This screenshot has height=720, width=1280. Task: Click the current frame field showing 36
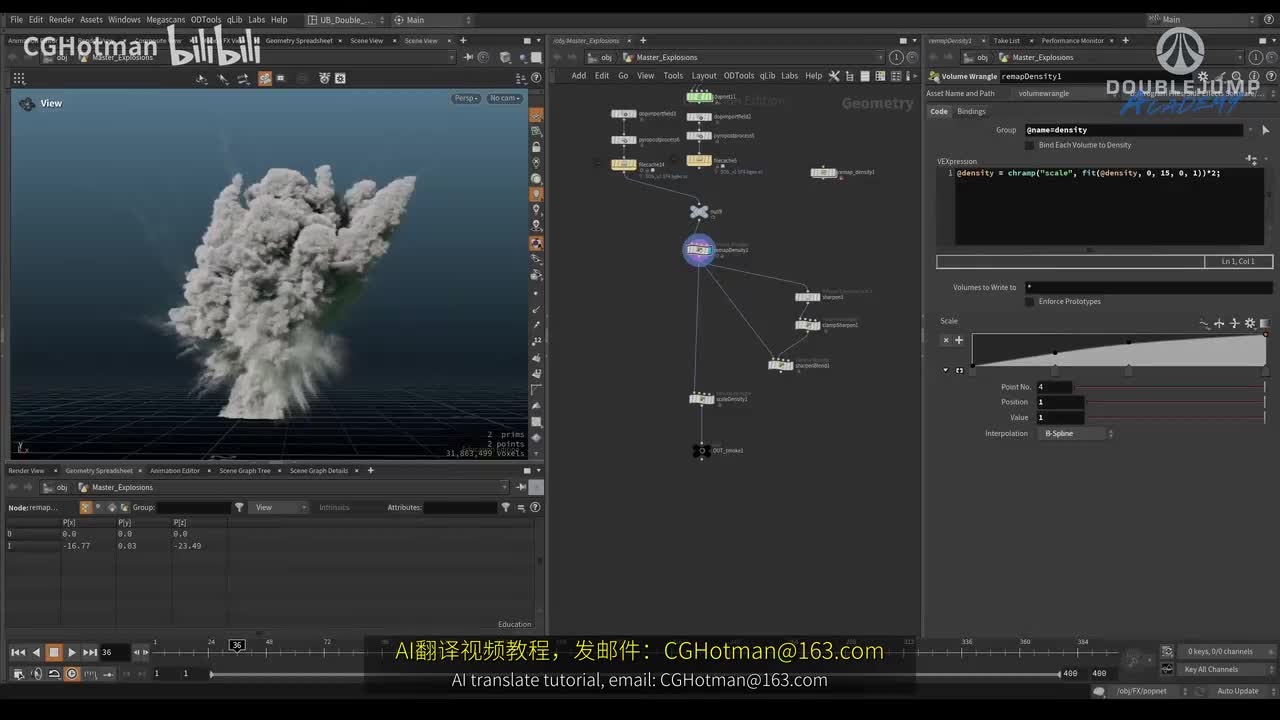click(x=113, y=652)
